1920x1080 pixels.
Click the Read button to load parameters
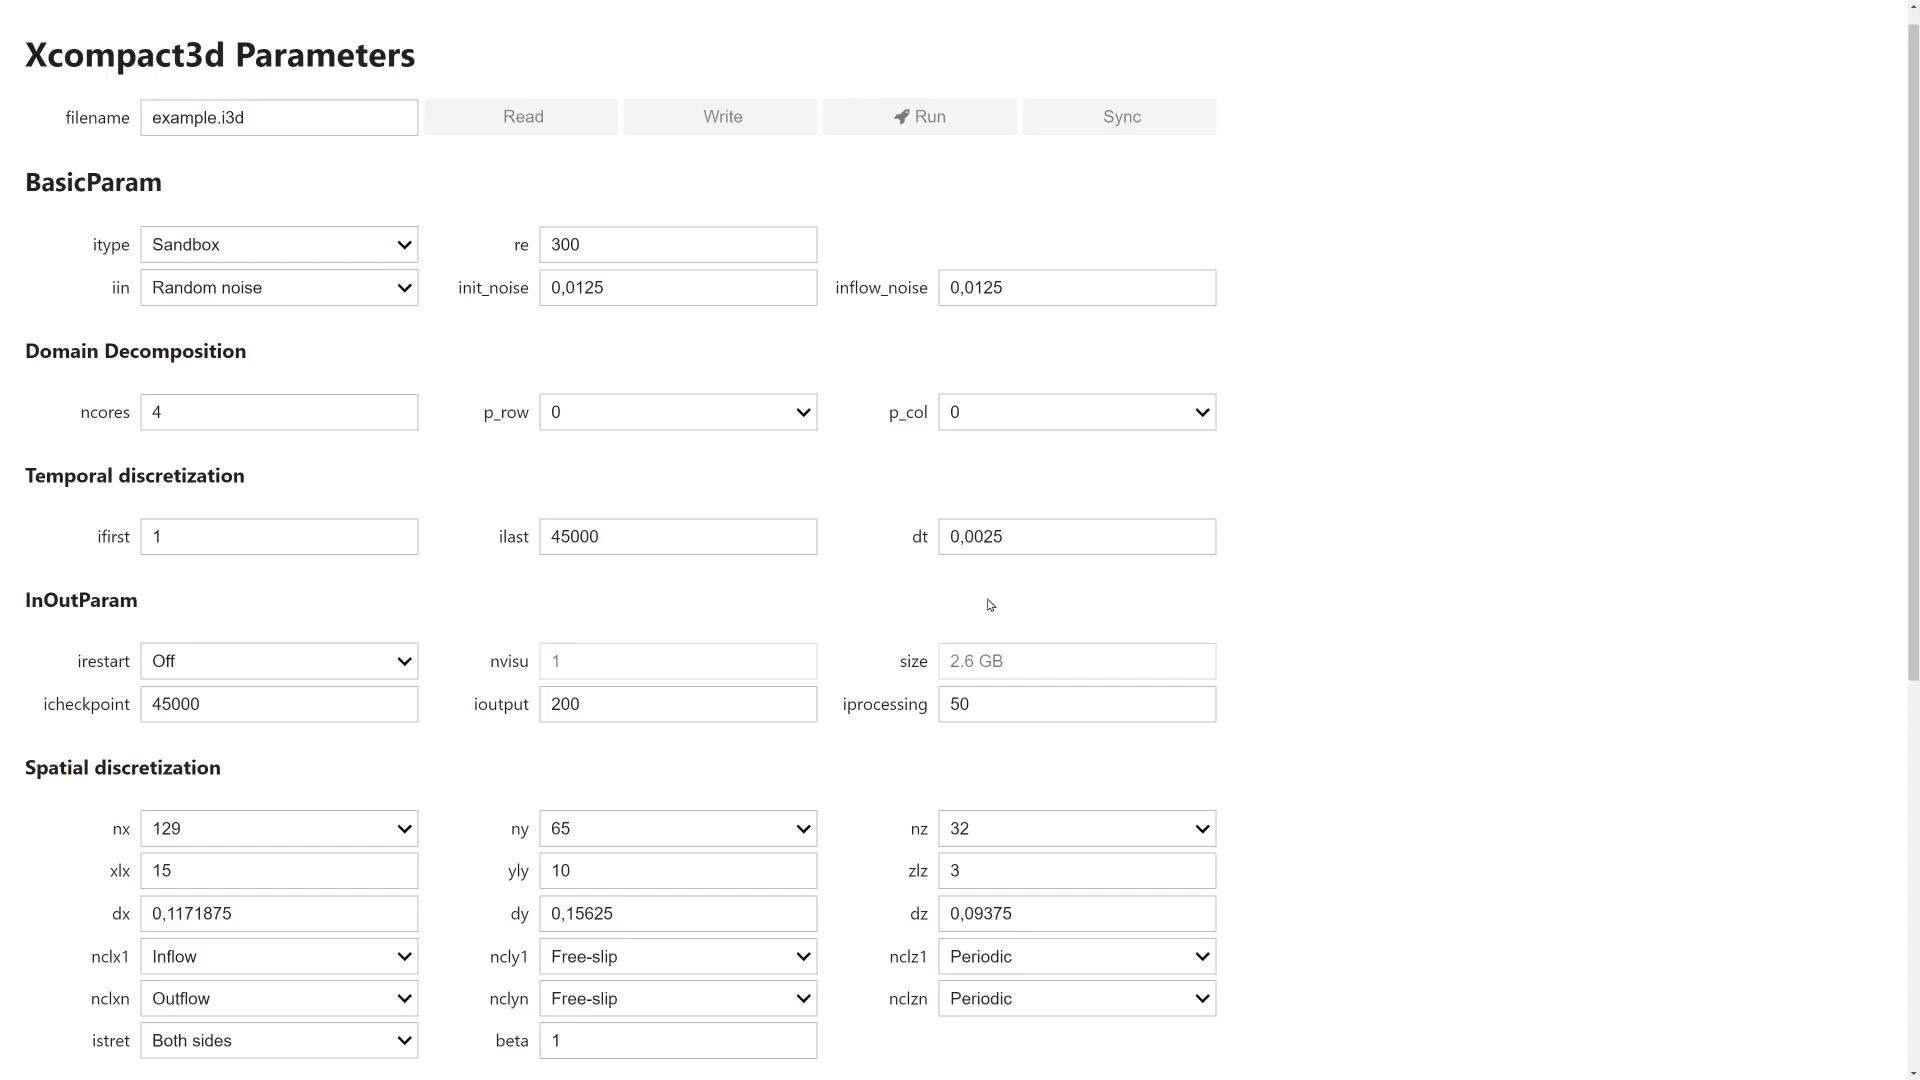[x=522, y=116]
